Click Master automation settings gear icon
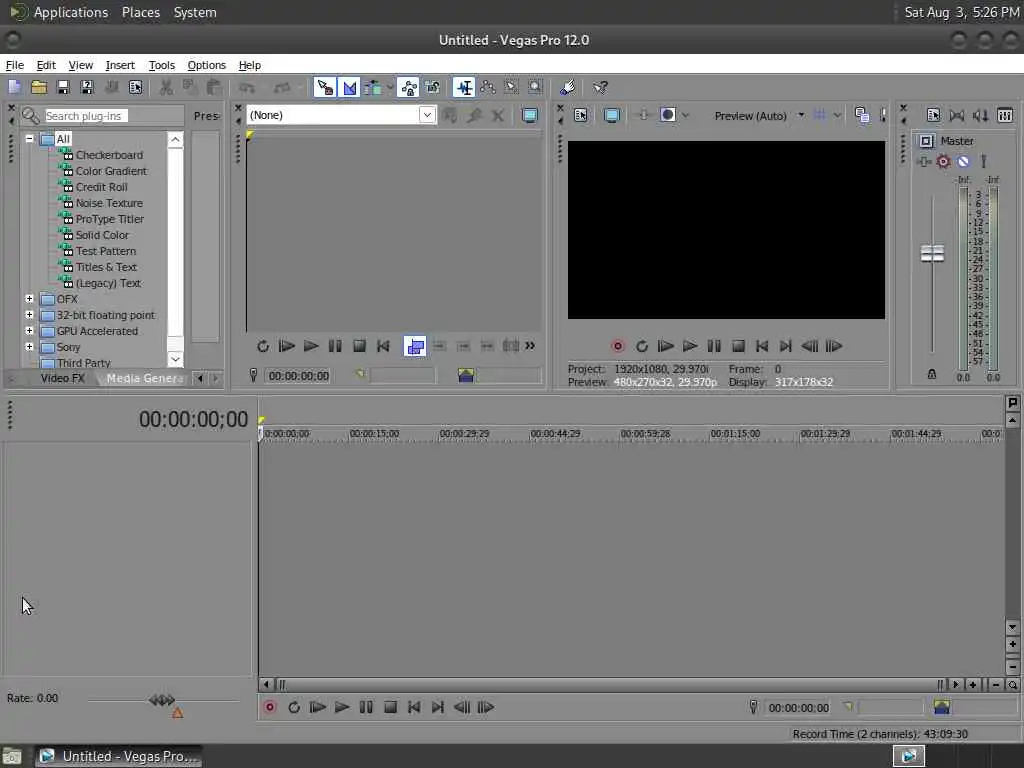 [x=943, y=161]
